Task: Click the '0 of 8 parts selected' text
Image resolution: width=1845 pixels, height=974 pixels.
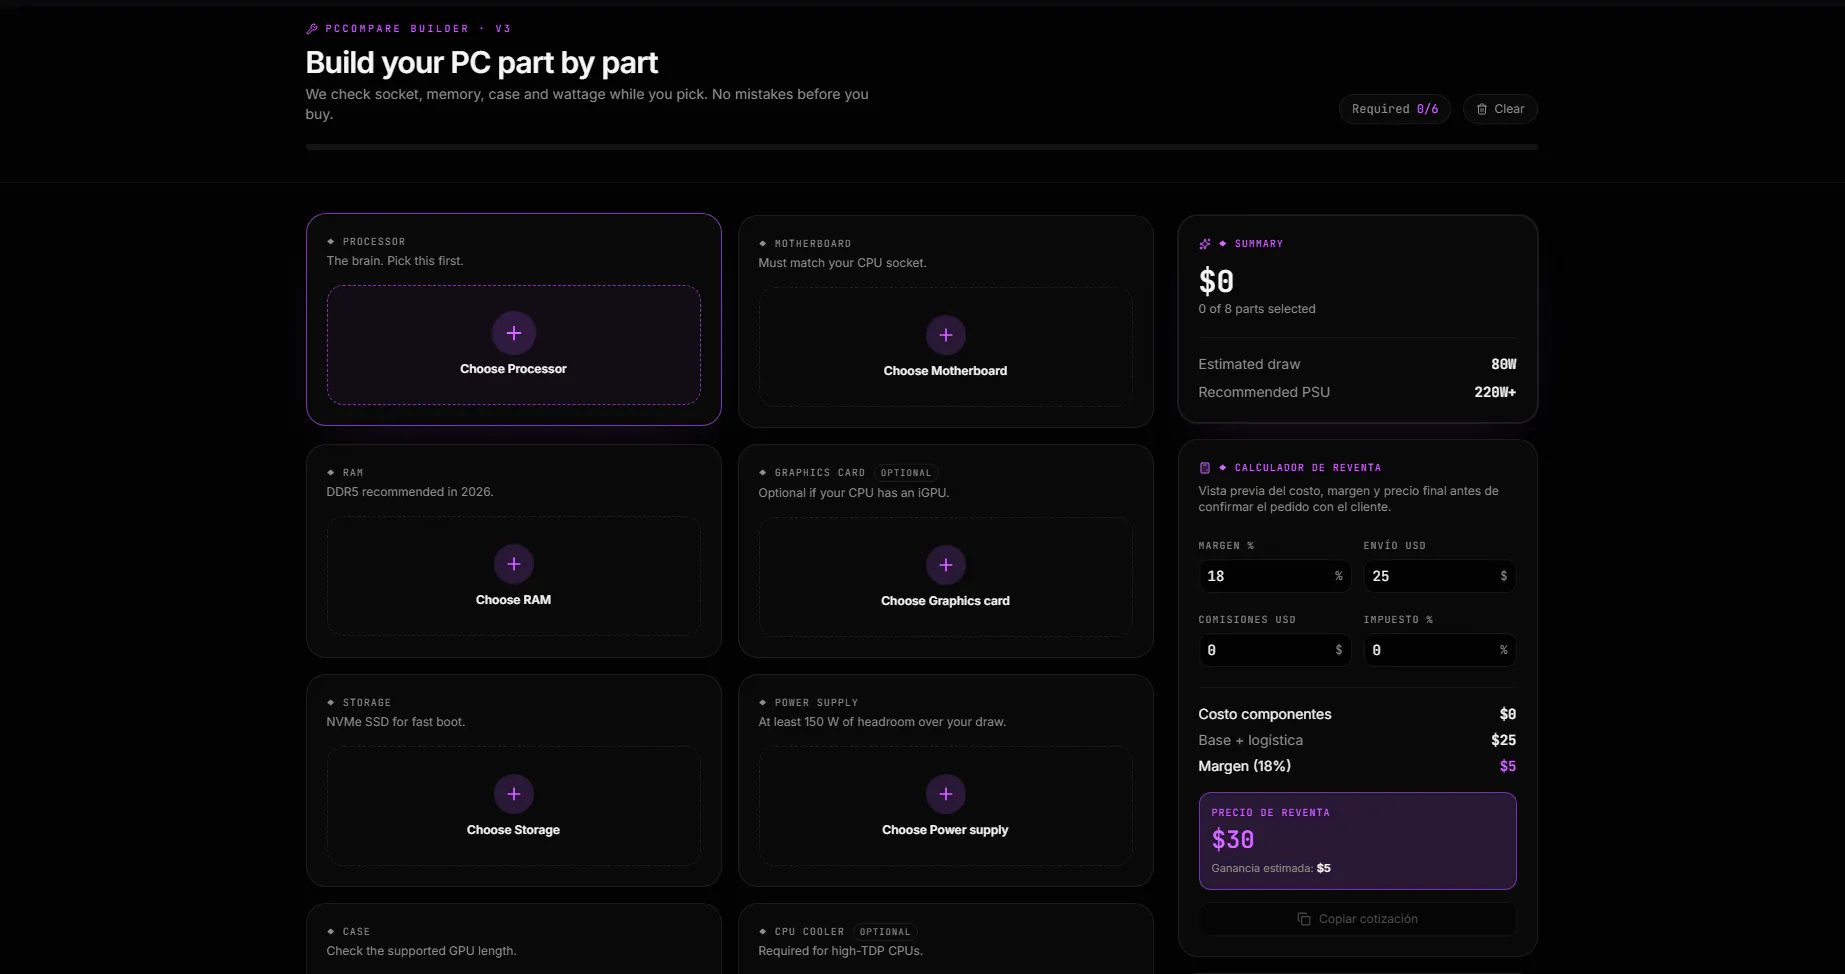Action: click(1257, 309)
